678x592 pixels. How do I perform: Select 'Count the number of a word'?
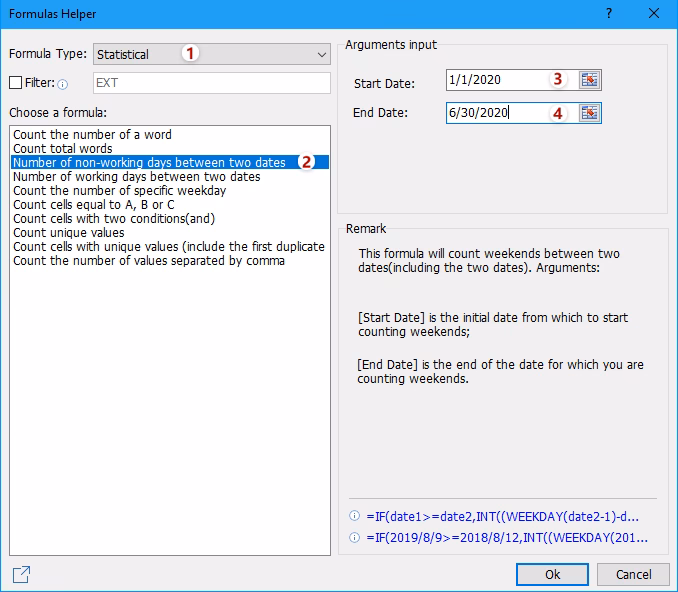(x=92, y=134)
